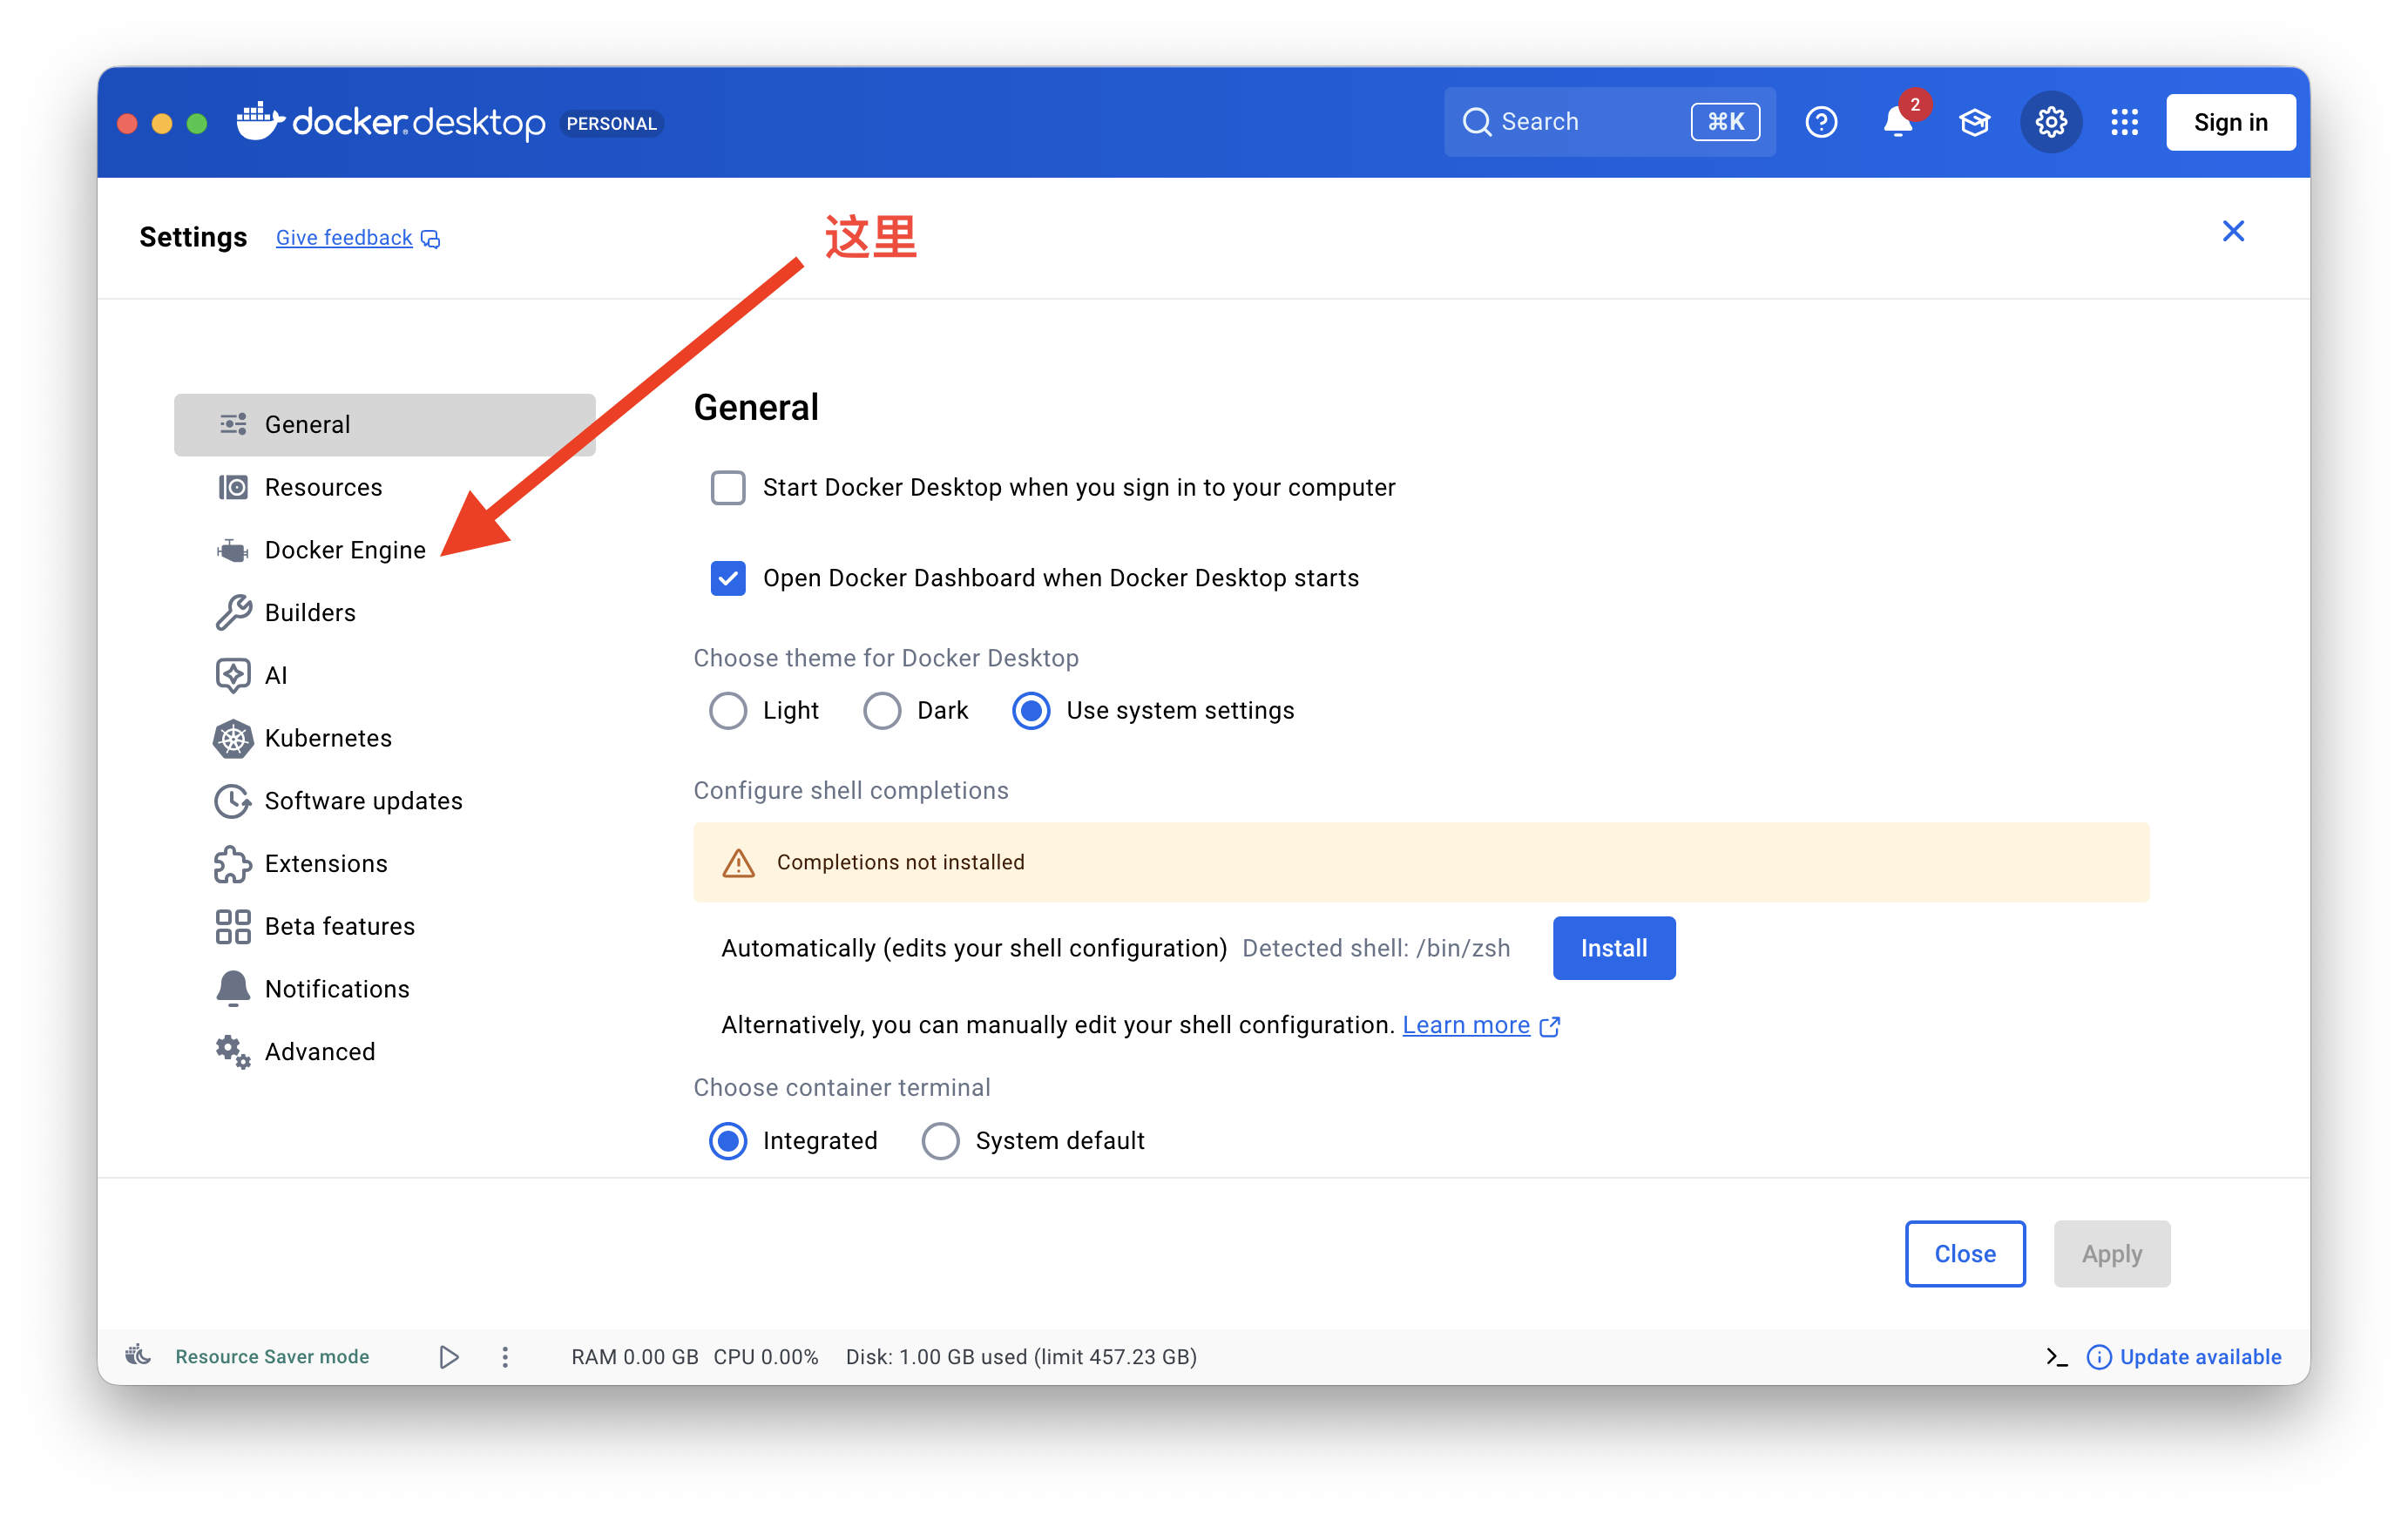Go to Kubernetes settings section

click(328, 738)
